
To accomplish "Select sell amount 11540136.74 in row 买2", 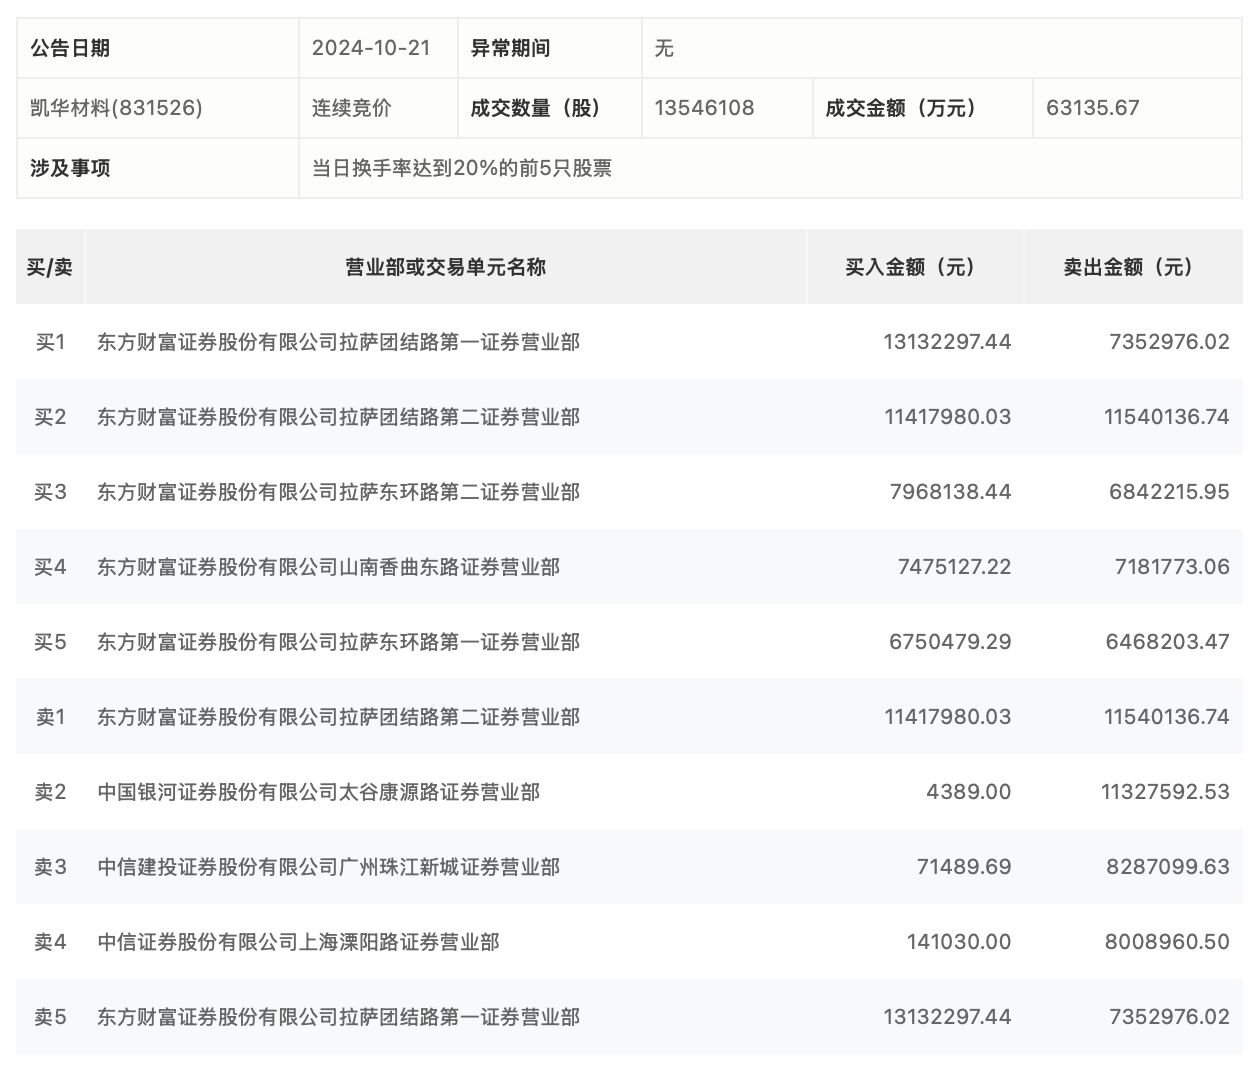I will (x=1167, y=417).
